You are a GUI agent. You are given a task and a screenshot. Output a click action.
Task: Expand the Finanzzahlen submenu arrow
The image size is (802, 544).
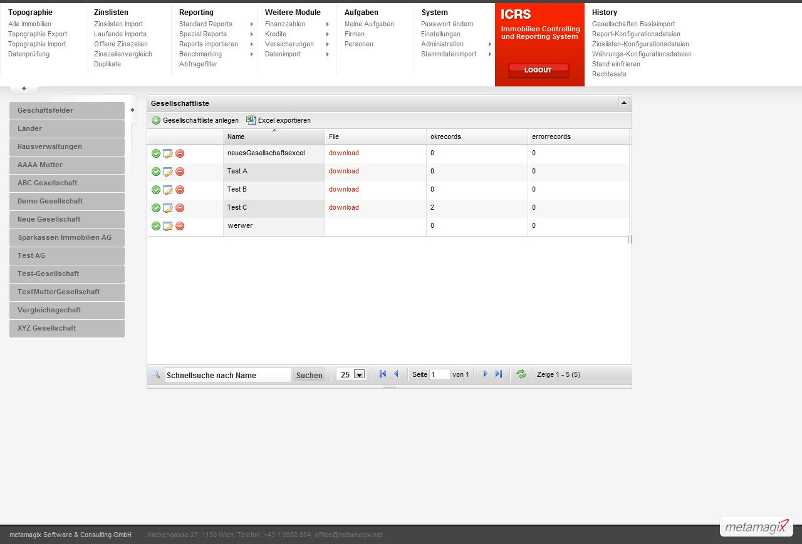coord(327,24)
